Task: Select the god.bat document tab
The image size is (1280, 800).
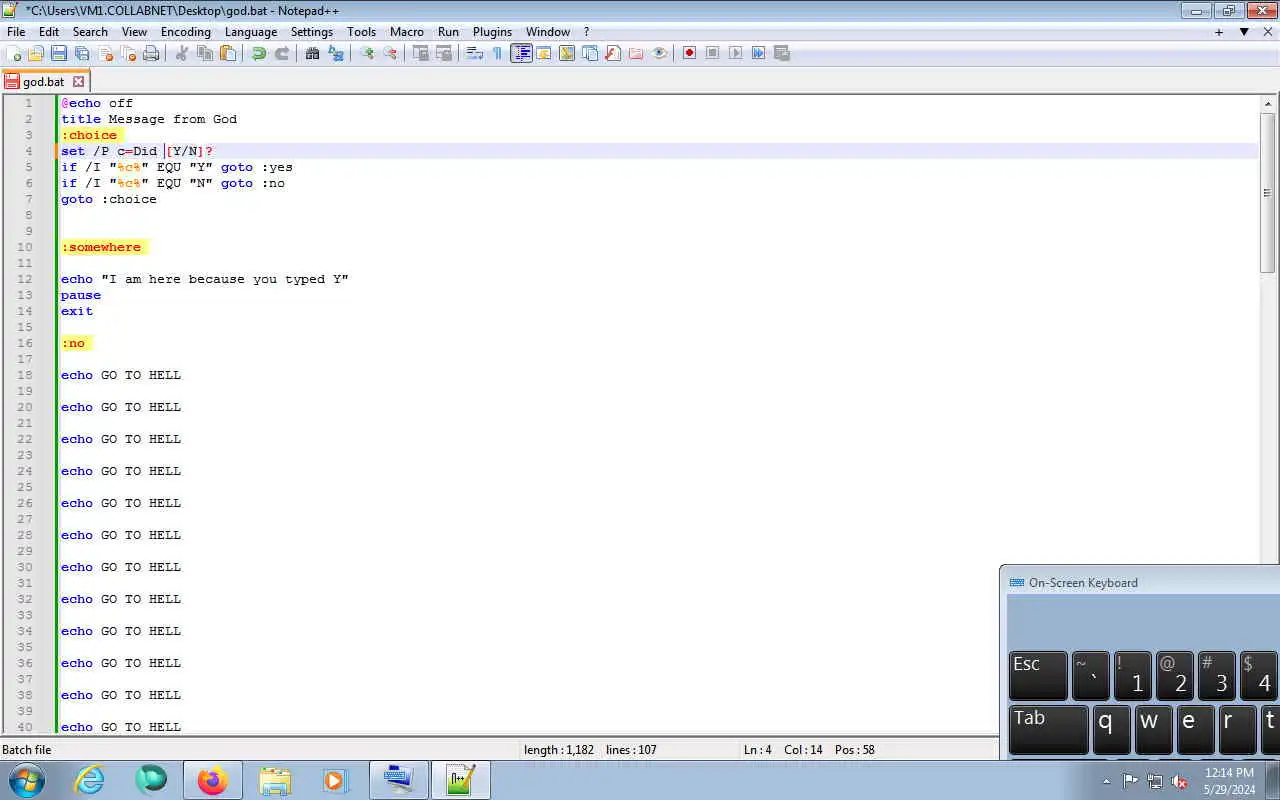Action: click(x=43, y=82)
